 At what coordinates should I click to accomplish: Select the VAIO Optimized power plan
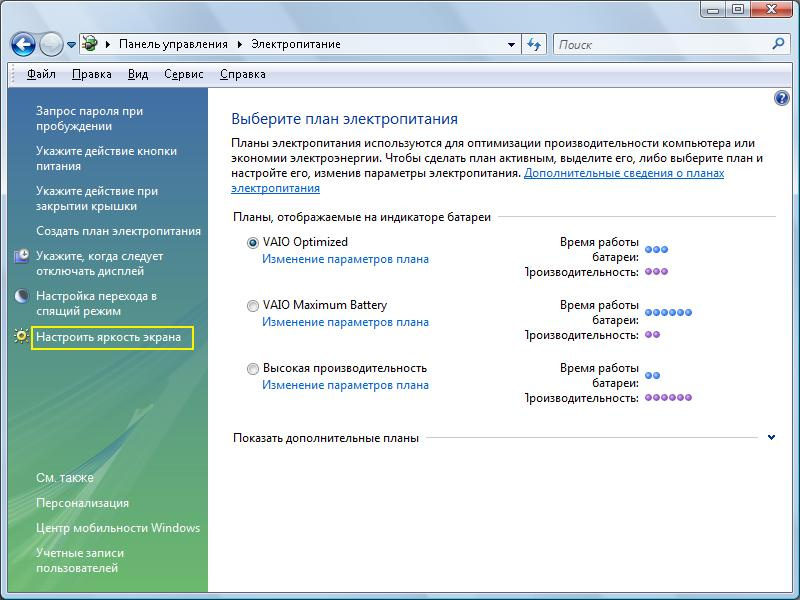click(252, 243)
